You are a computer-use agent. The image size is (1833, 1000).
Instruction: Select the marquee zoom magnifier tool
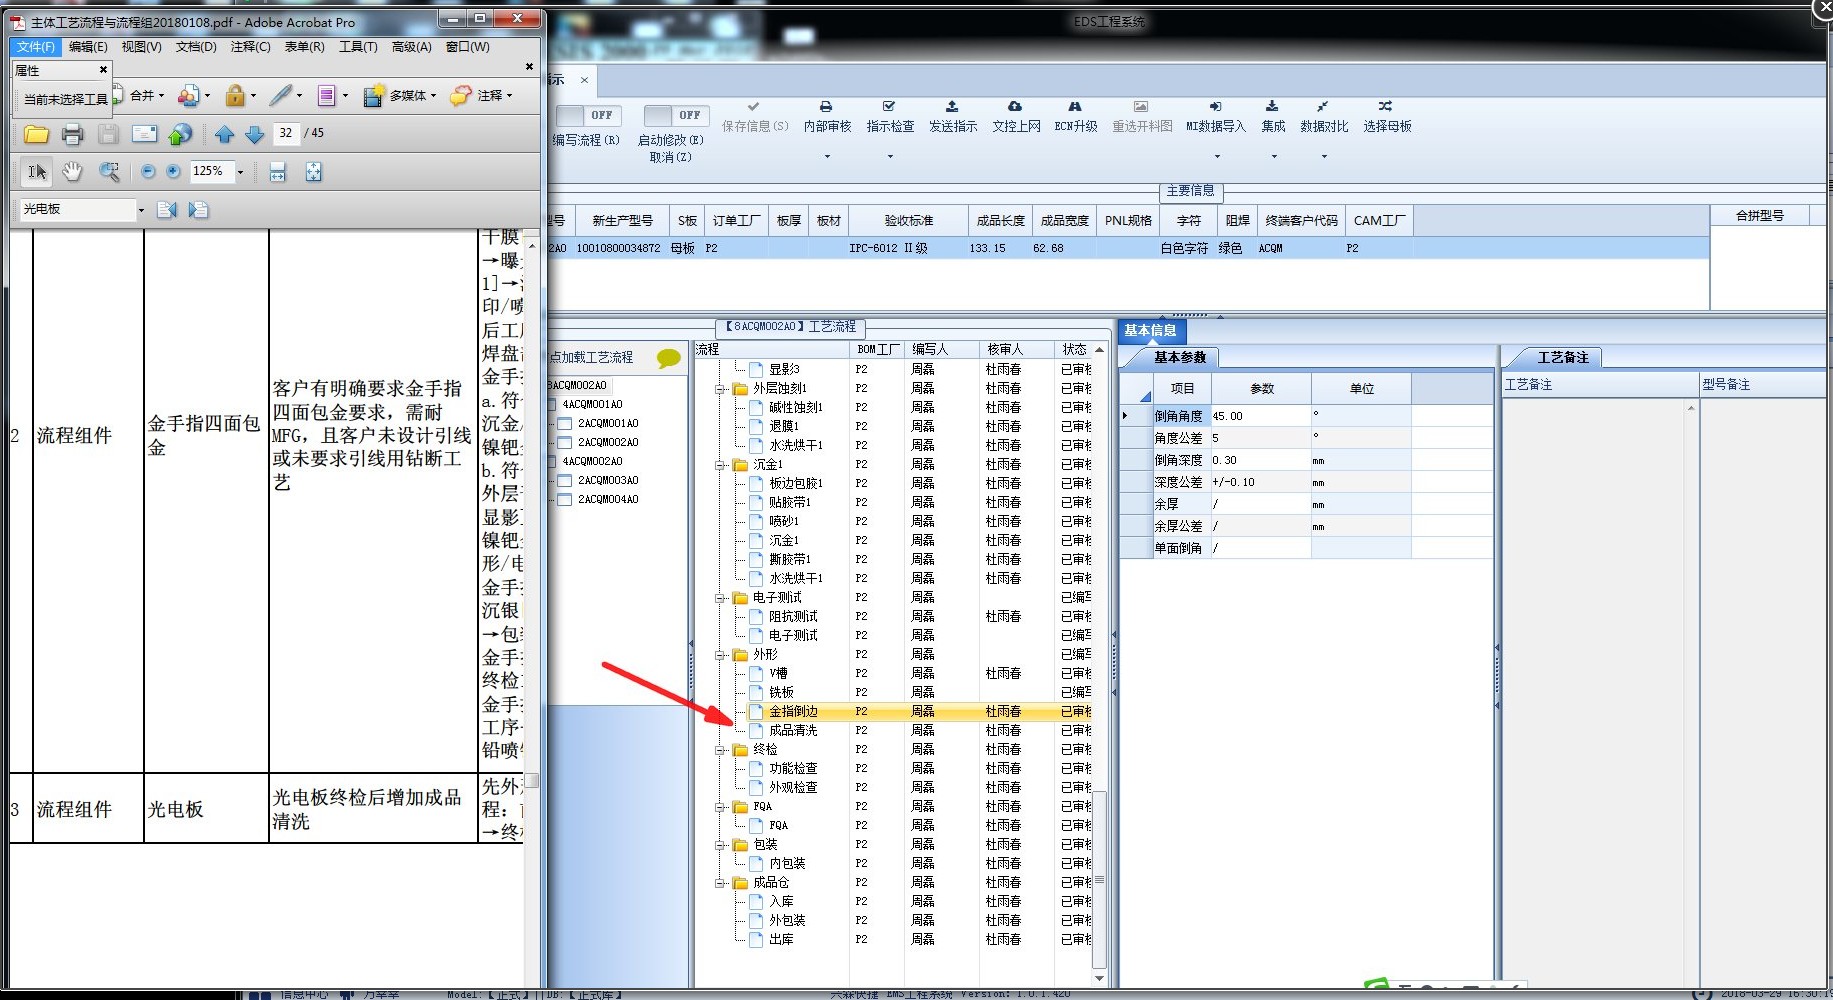point(109,172)
